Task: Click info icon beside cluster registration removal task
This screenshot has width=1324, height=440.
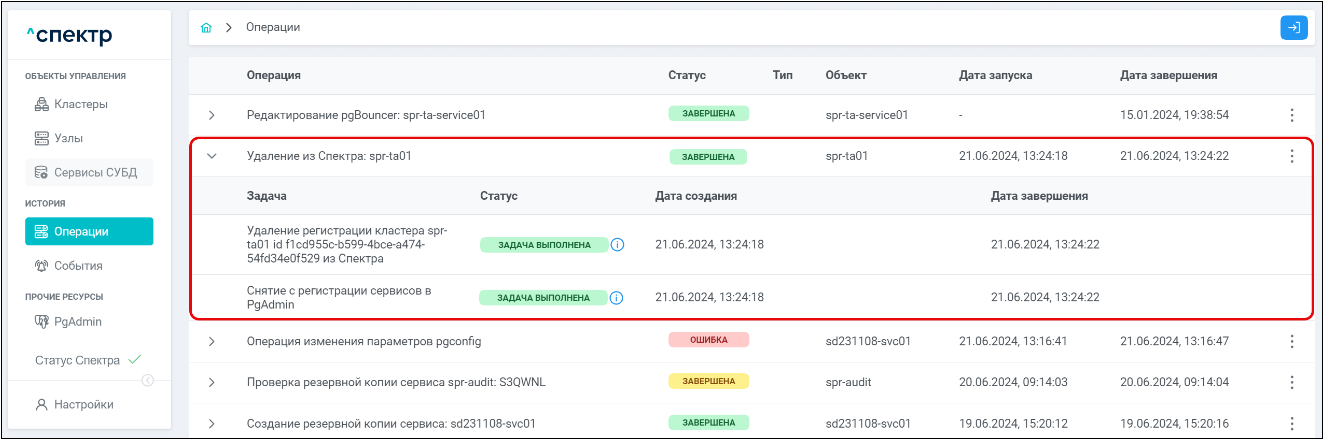Action: 617,245
